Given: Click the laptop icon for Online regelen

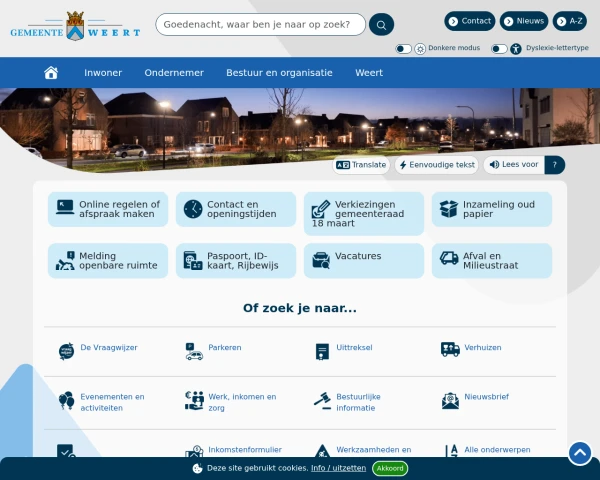Looking at the screenshot, I should 65,207.
